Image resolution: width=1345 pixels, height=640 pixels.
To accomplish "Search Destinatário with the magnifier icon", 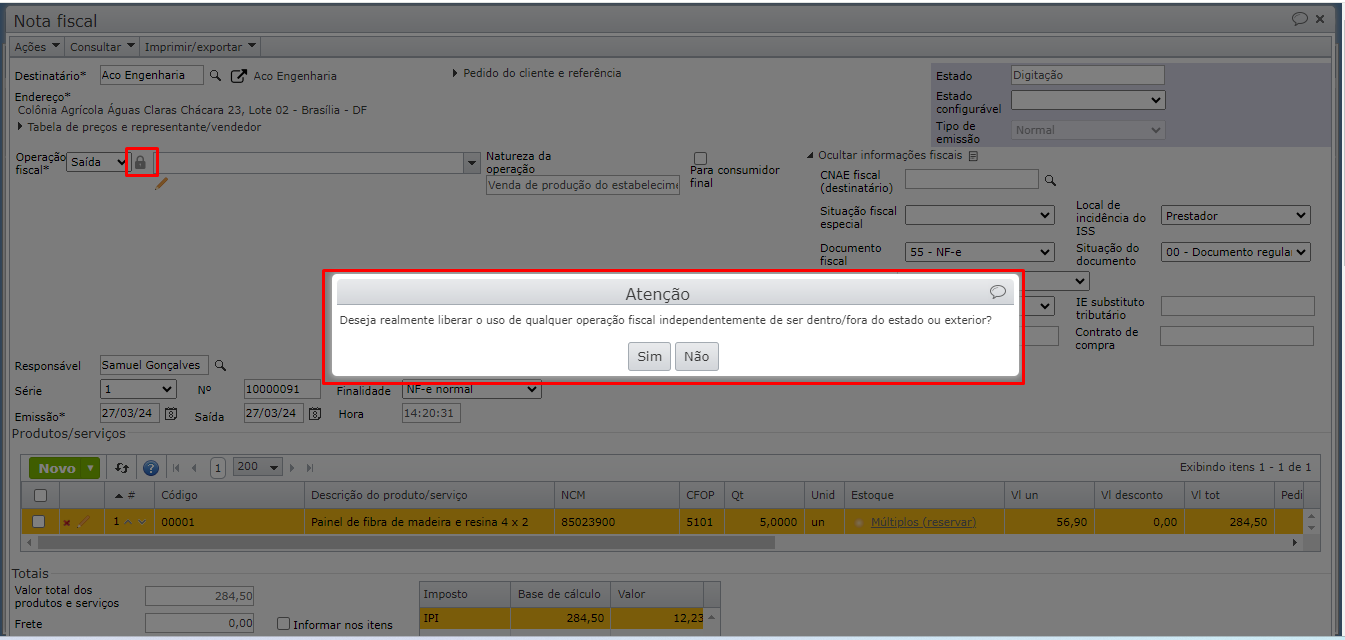I will 214,76.
